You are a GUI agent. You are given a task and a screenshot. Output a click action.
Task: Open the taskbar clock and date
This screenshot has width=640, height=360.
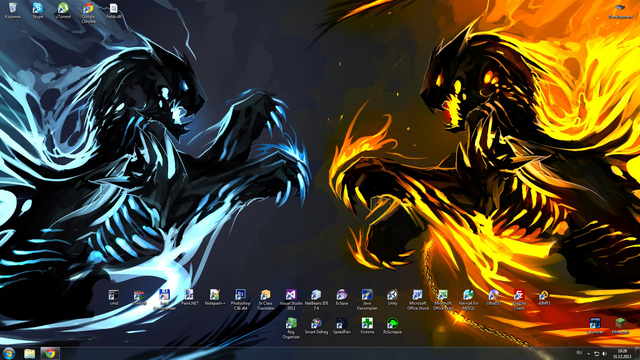tap(622, 354)
